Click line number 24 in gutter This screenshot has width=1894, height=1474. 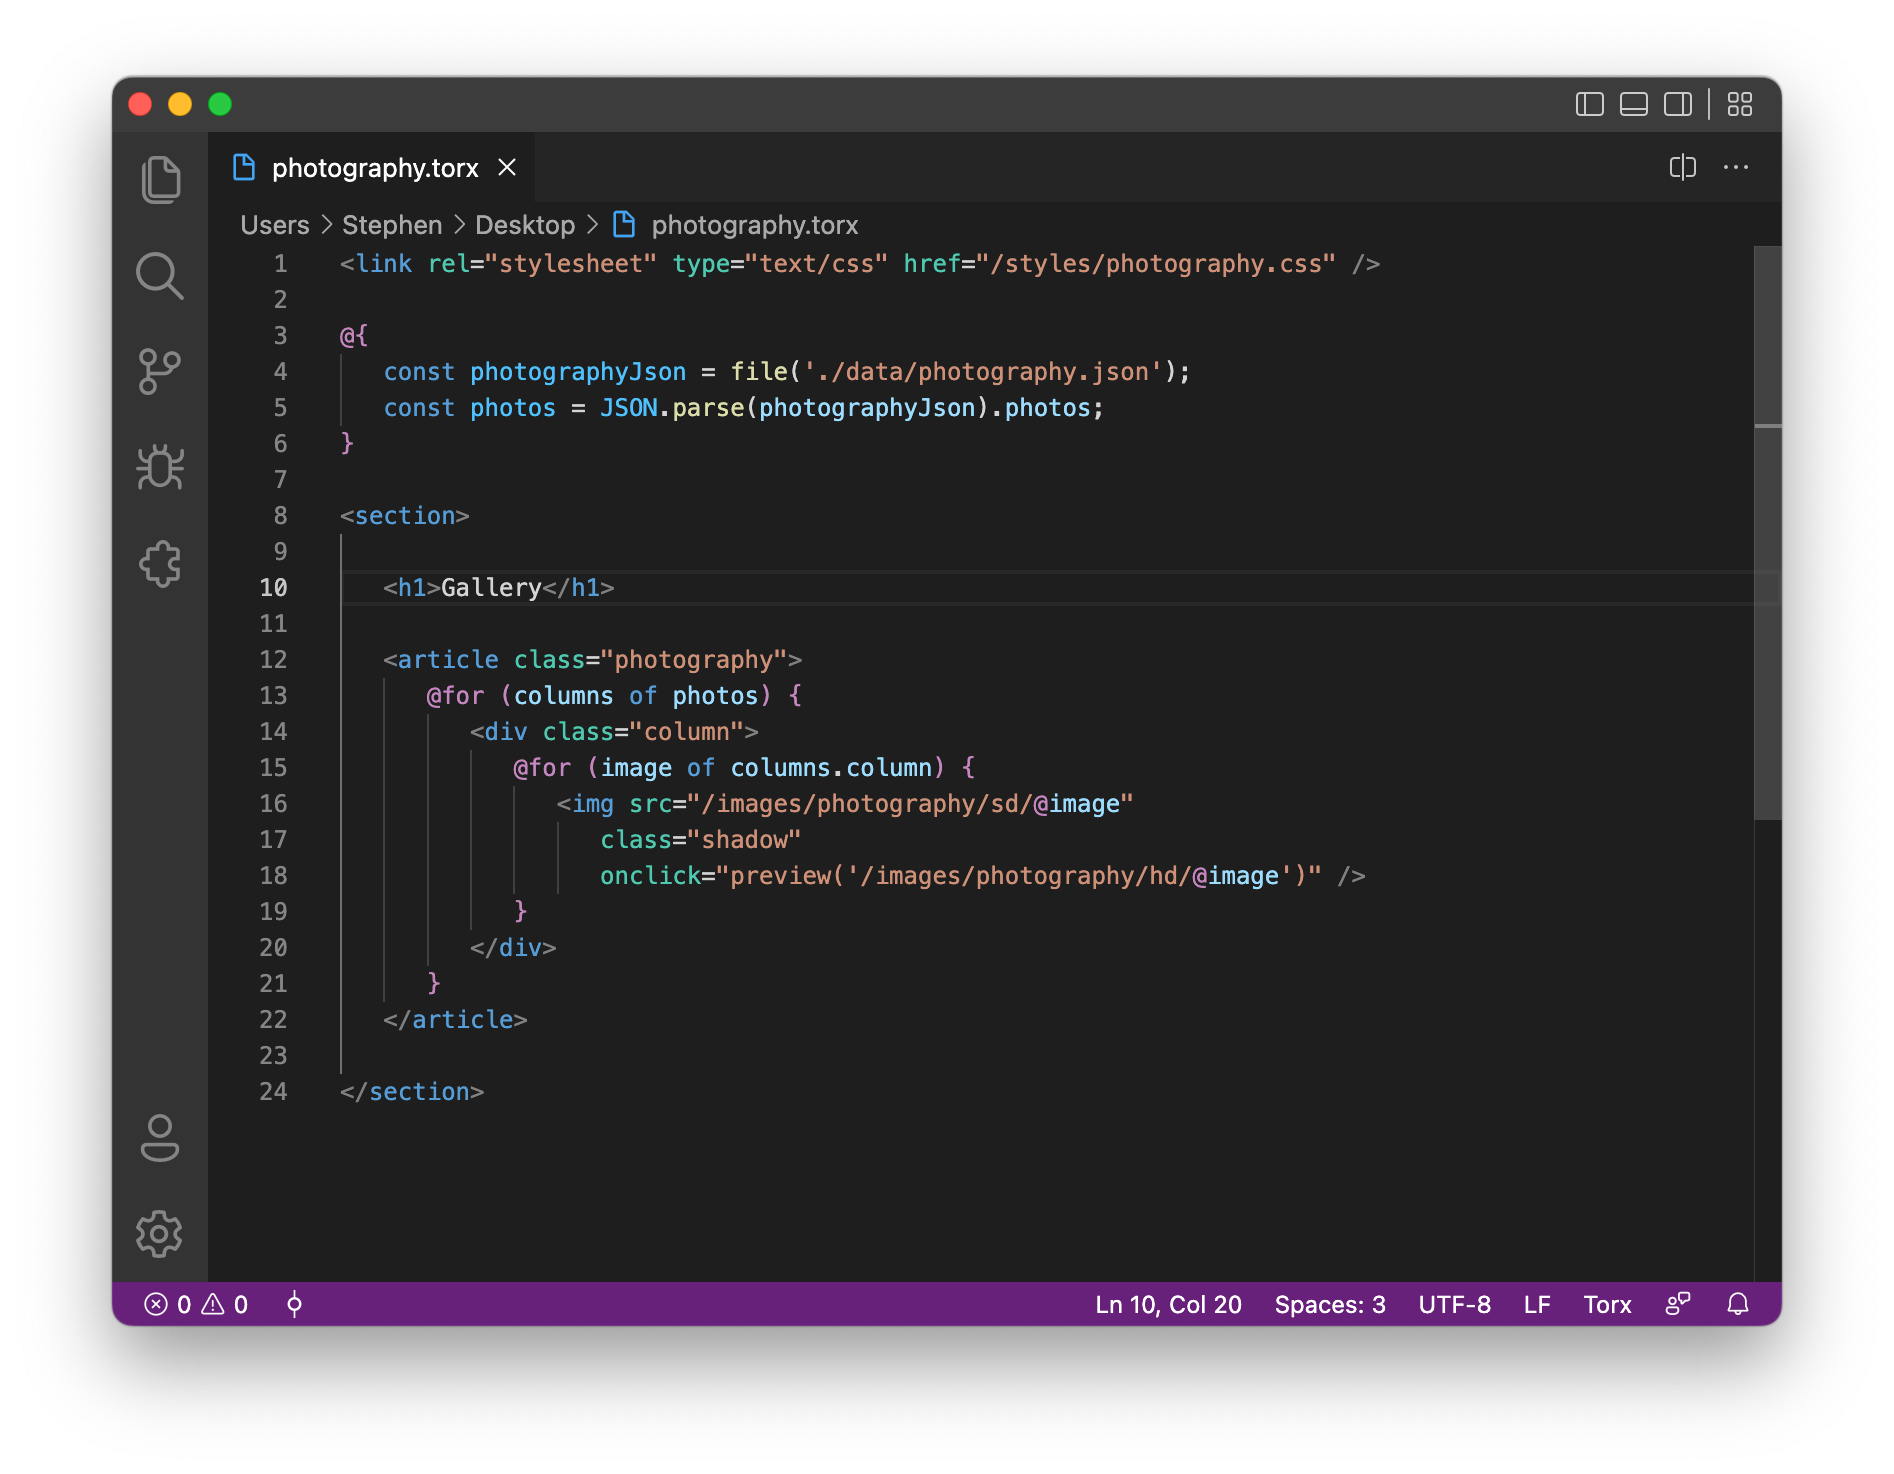(273, 1092)
